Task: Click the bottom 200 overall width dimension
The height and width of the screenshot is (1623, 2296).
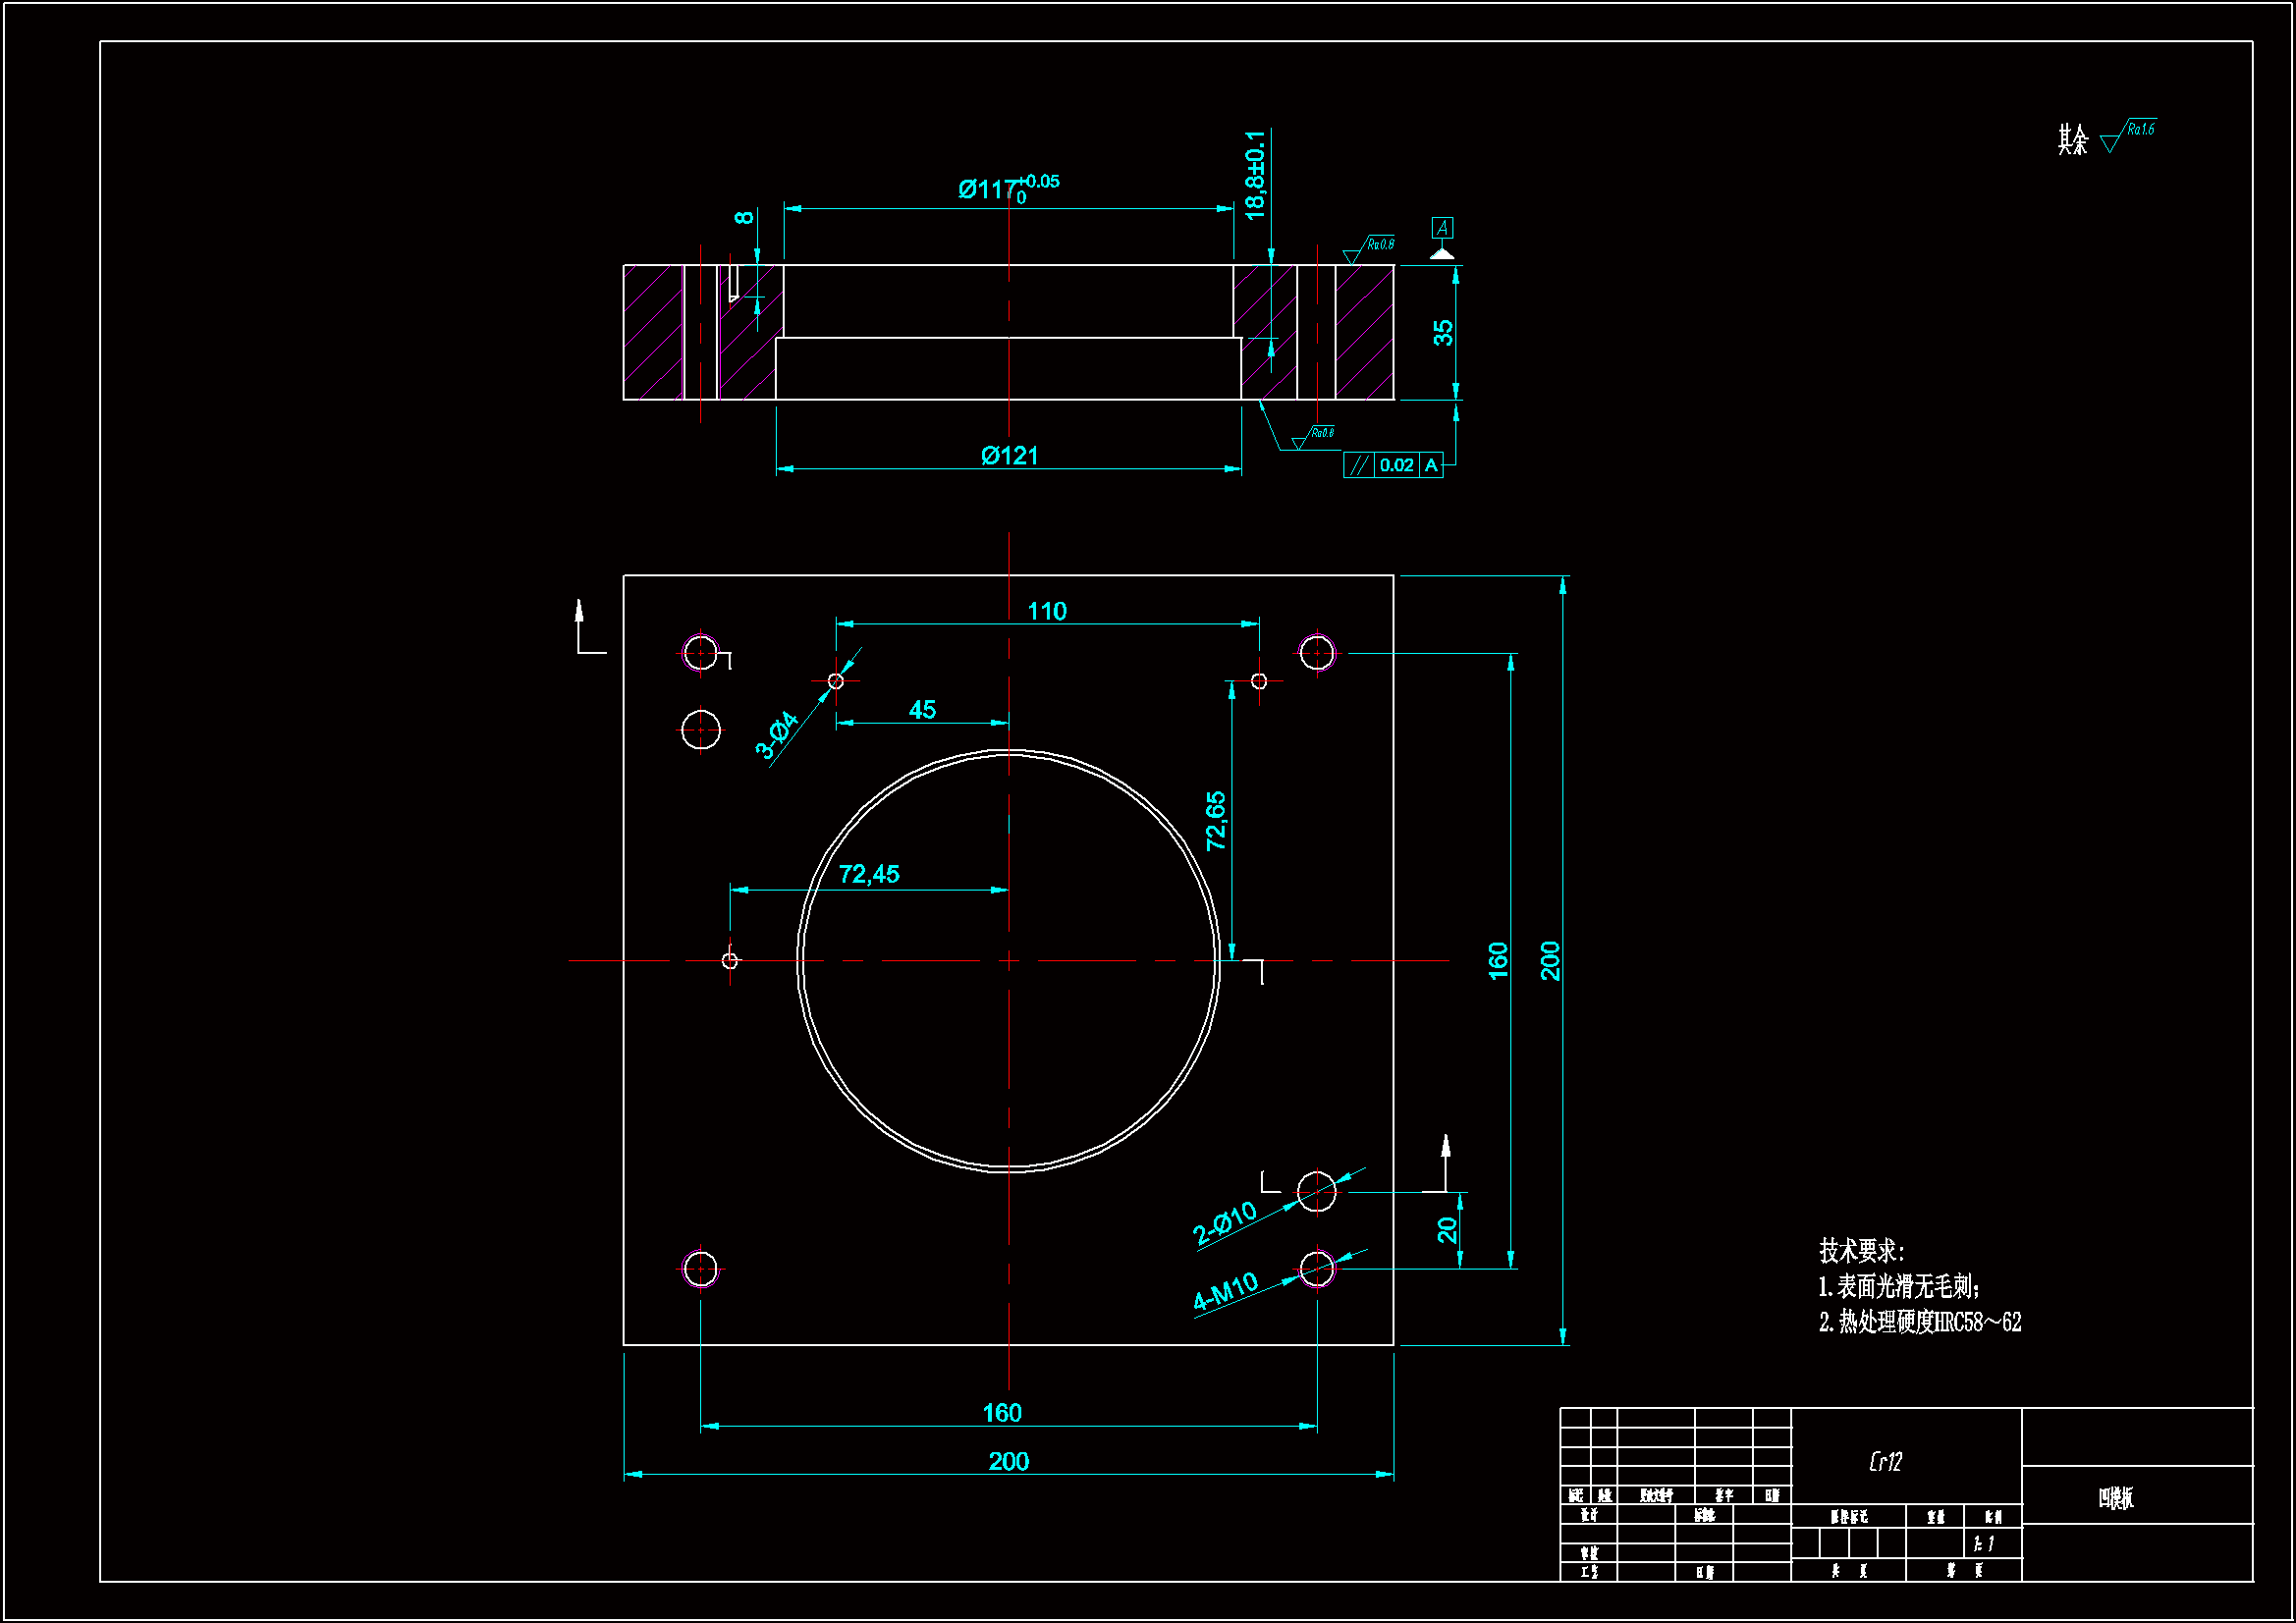Action: tap(1008, 1461)
